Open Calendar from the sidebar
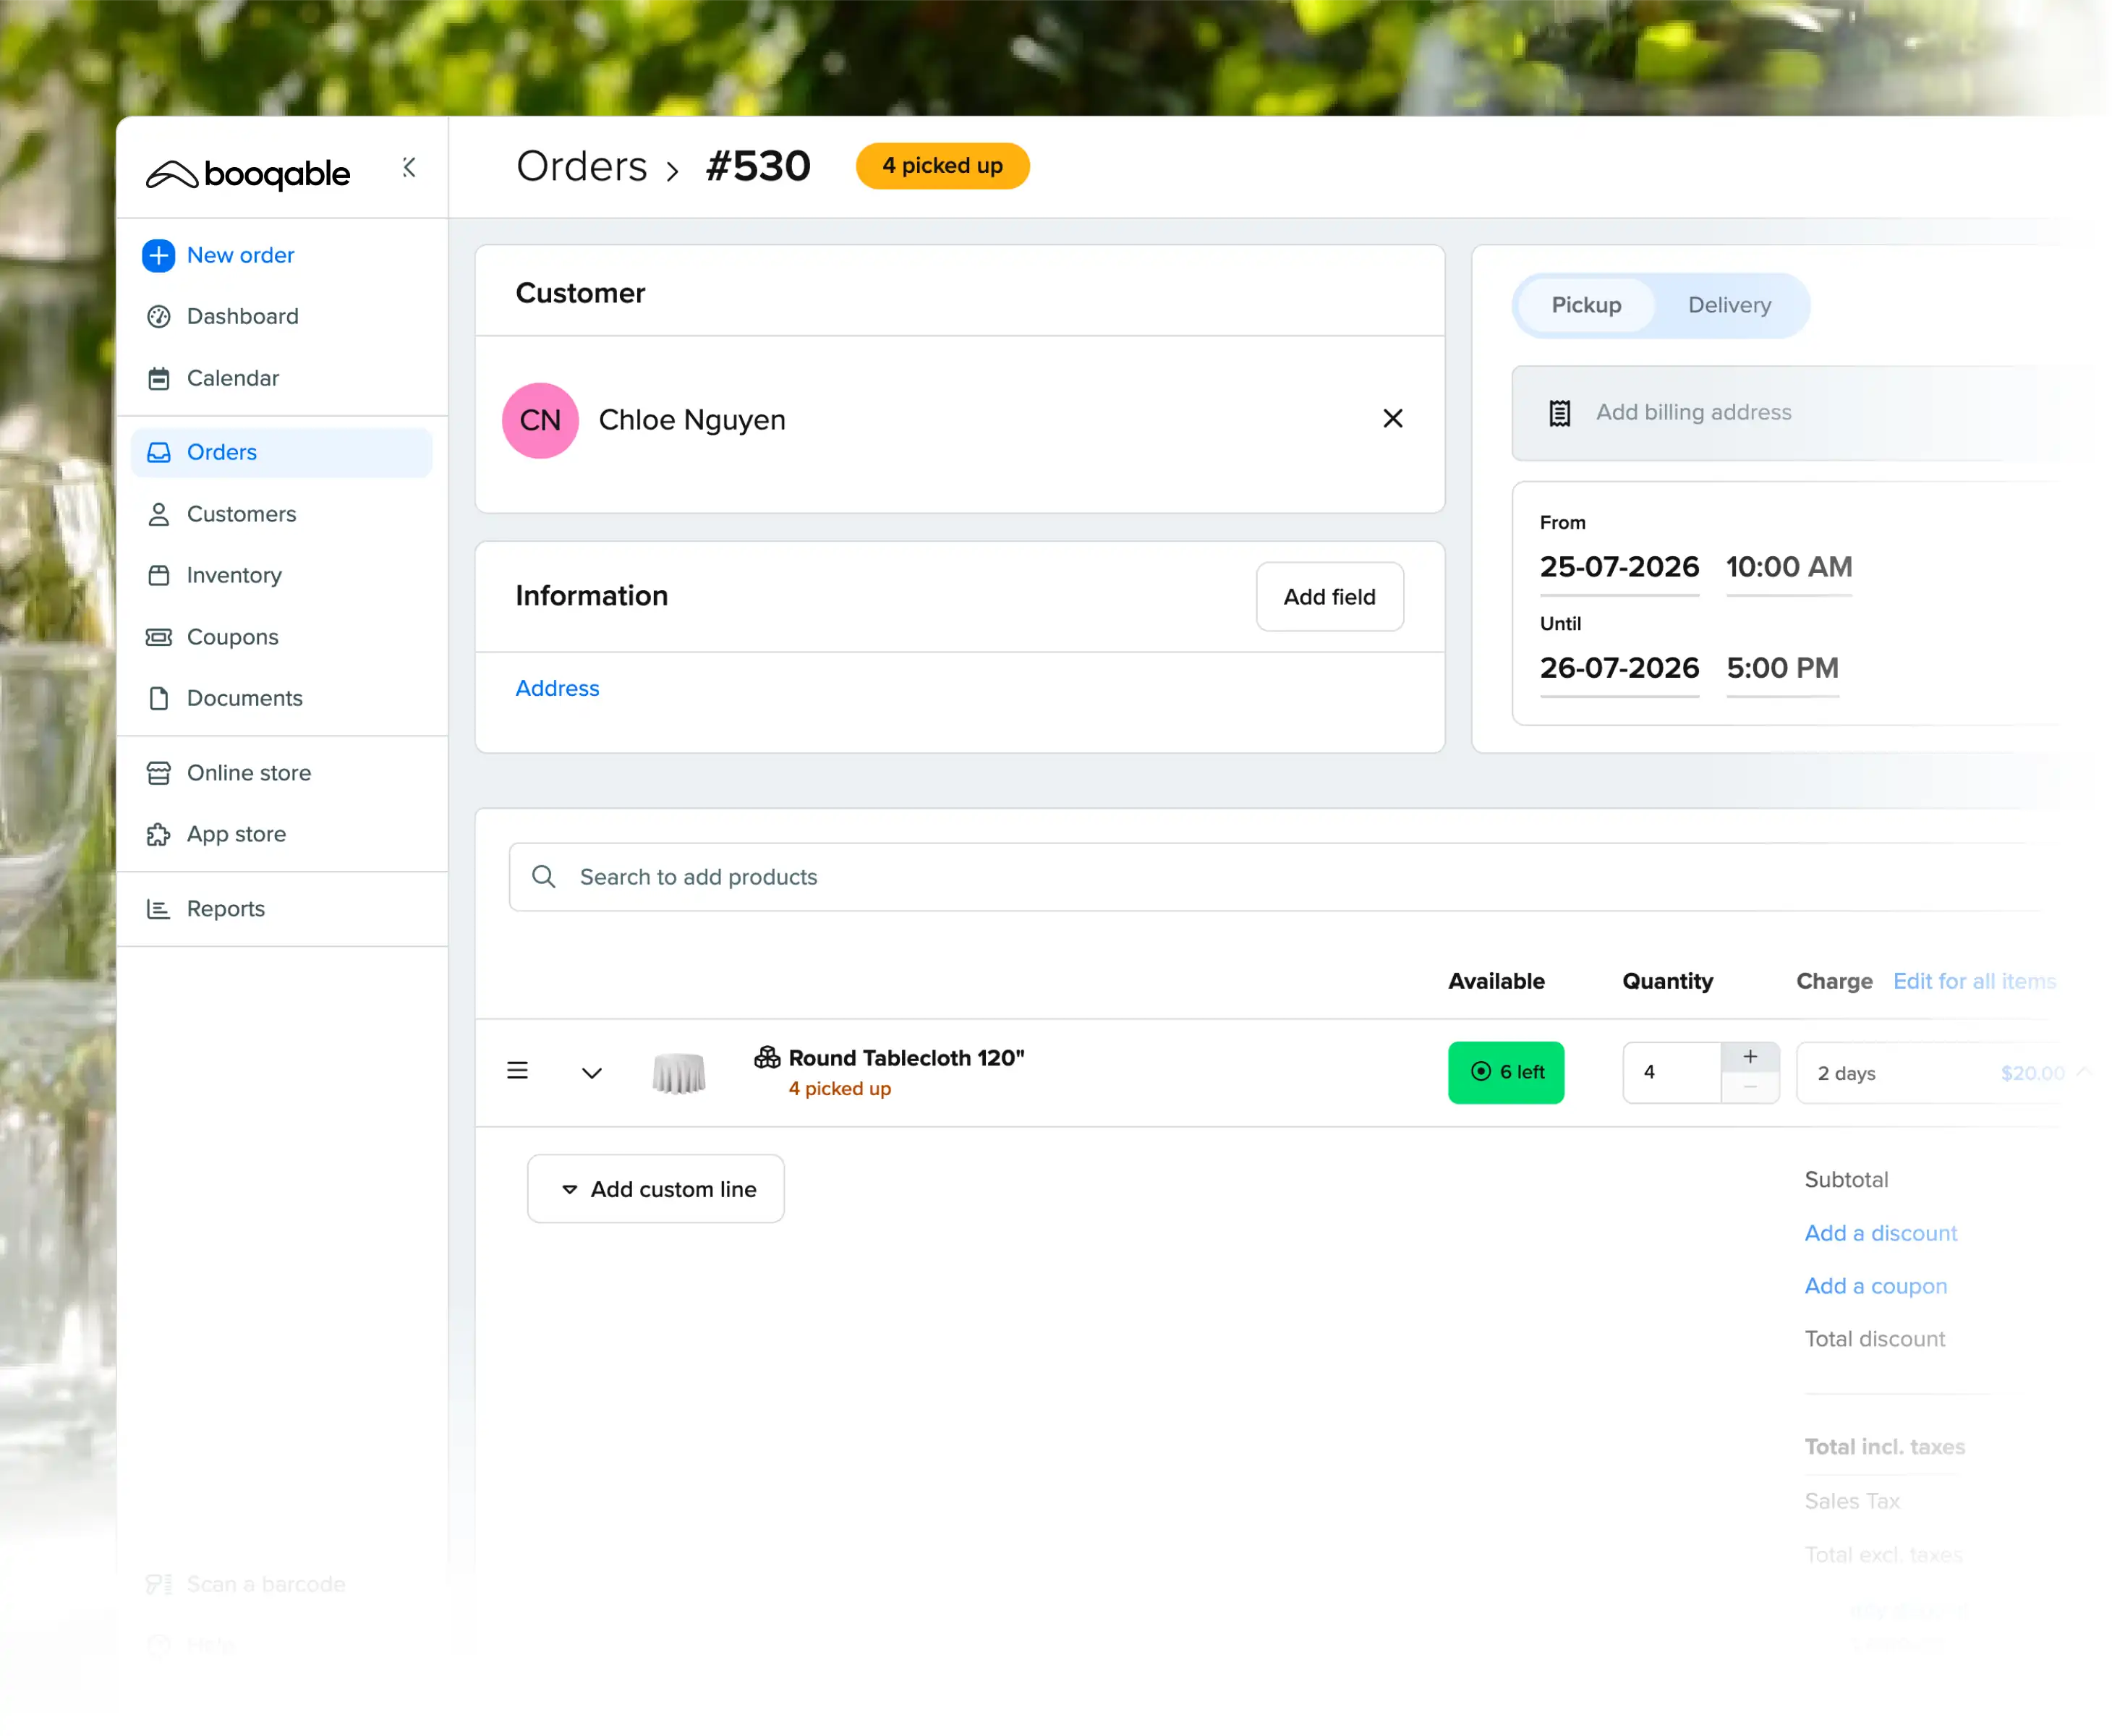 tap(232, 378)
